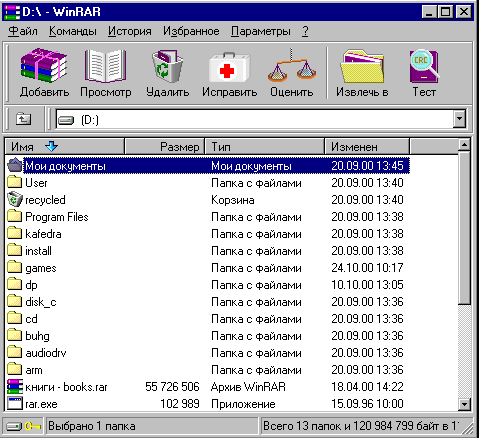
Task: Click the date 24.10.00 10:17
Action: 367,268
